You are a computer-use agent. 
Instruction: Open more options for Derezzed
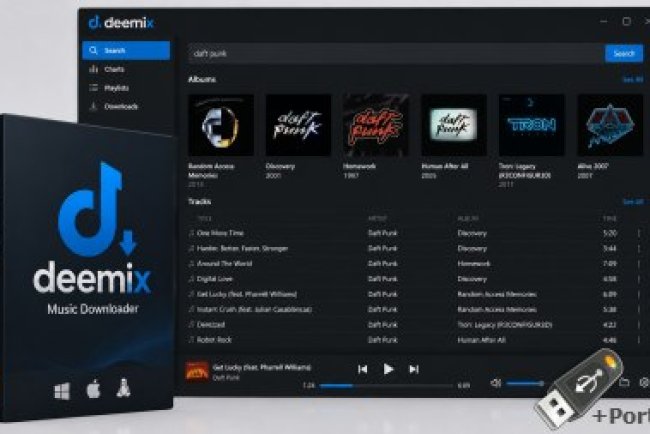pyautogui.click(x=639, y=325)
